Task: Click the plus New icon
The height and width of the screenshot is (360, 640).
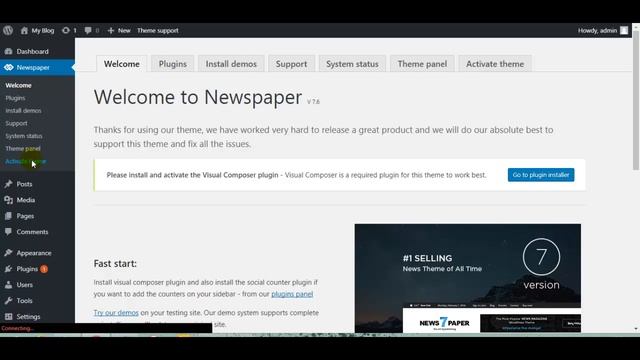Action: click(111, 31)
